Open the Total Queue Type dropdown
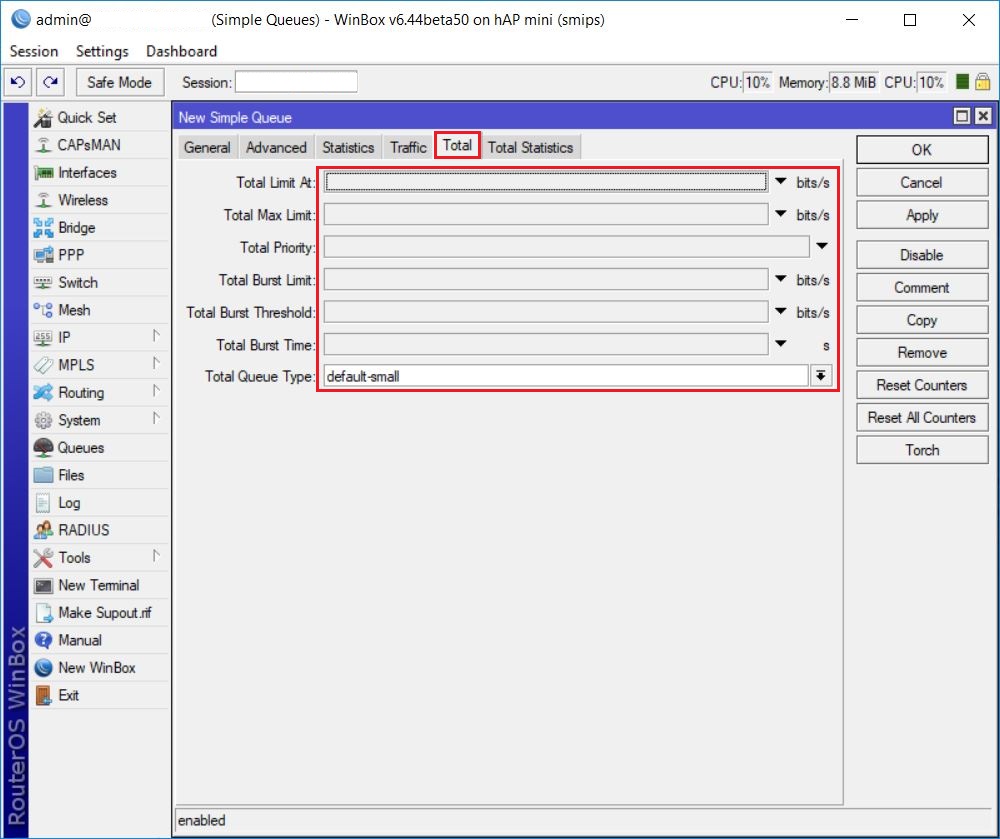Image resolution: width=1000 pixels, height=839 pixels. [x=819, y=377]
